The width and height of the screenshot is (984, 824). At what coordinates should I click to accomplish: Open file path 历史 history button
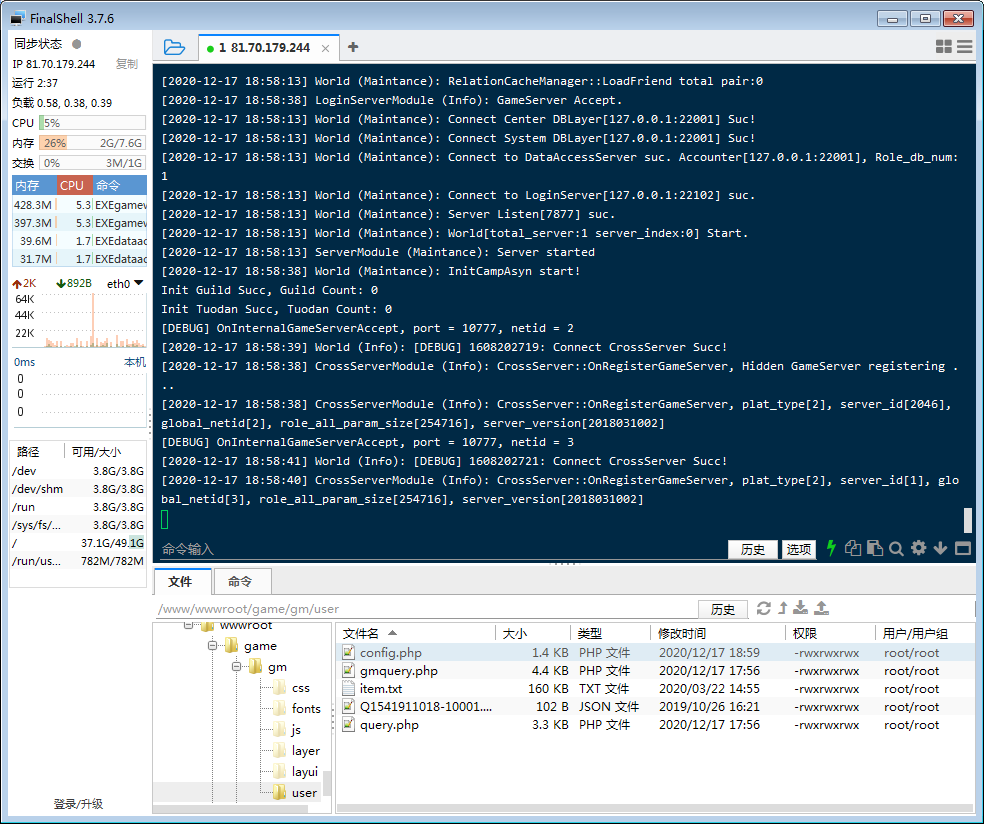[x=722, y=609]
